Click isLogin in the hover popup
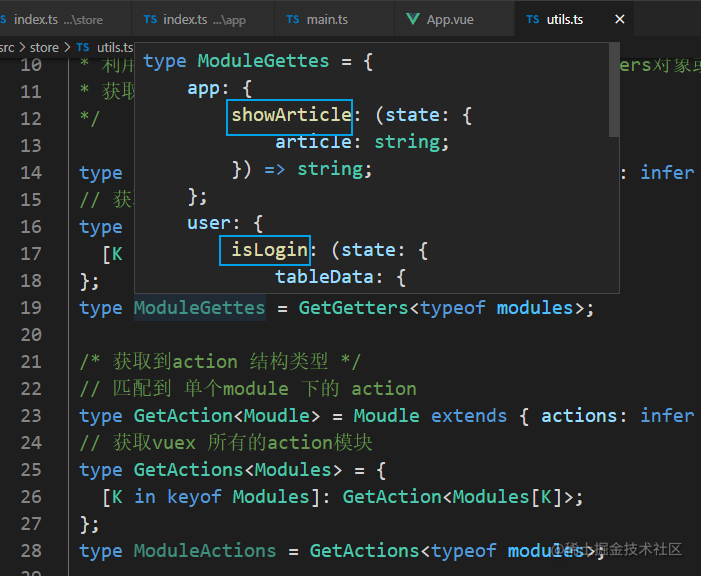Viewport: 701px width, 576px height. coord(270,250)
